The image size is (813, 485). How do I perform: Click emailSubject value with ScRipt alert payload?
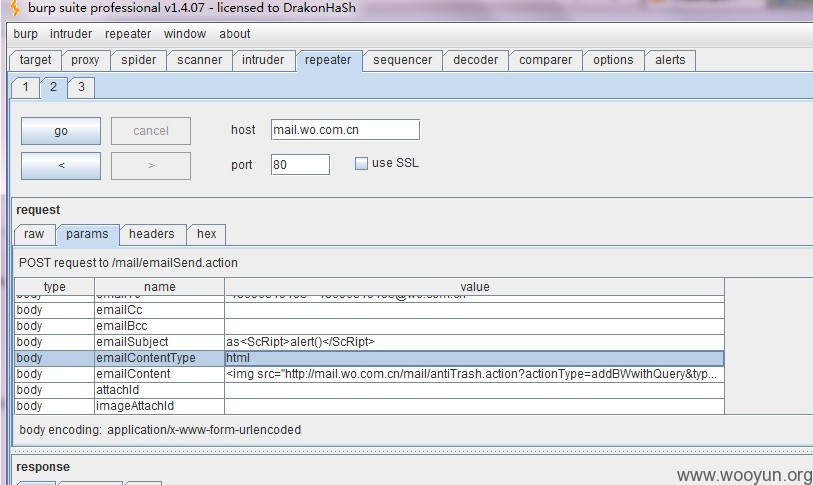click(x=474, y=342)
